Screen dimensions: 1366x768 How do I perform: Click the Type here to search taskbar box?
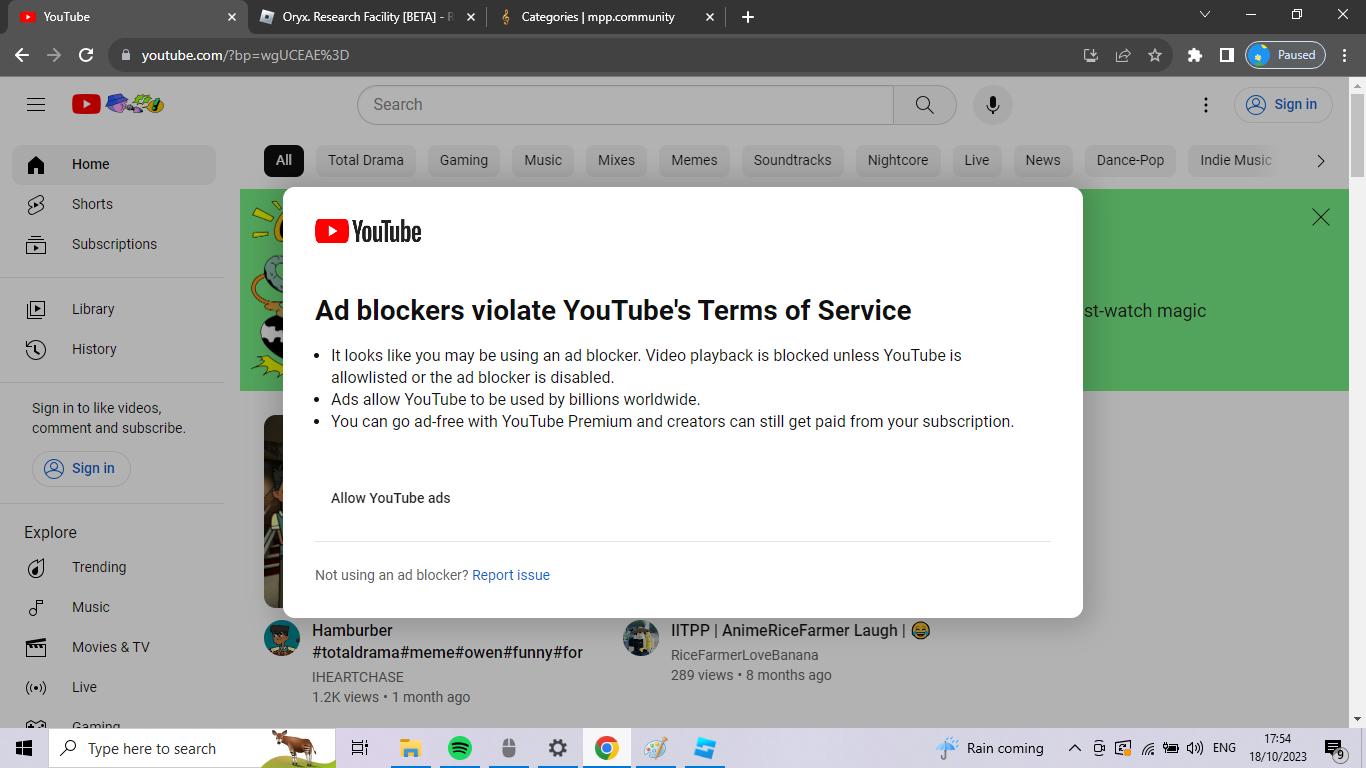pyautogui.click(x=192, y=748)
